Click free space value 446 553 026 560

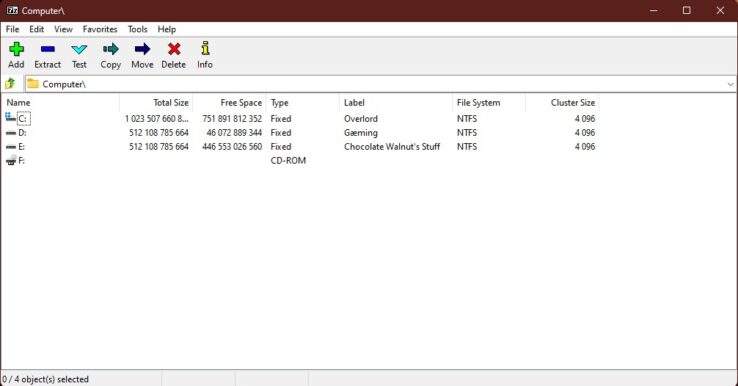(232, 146)
